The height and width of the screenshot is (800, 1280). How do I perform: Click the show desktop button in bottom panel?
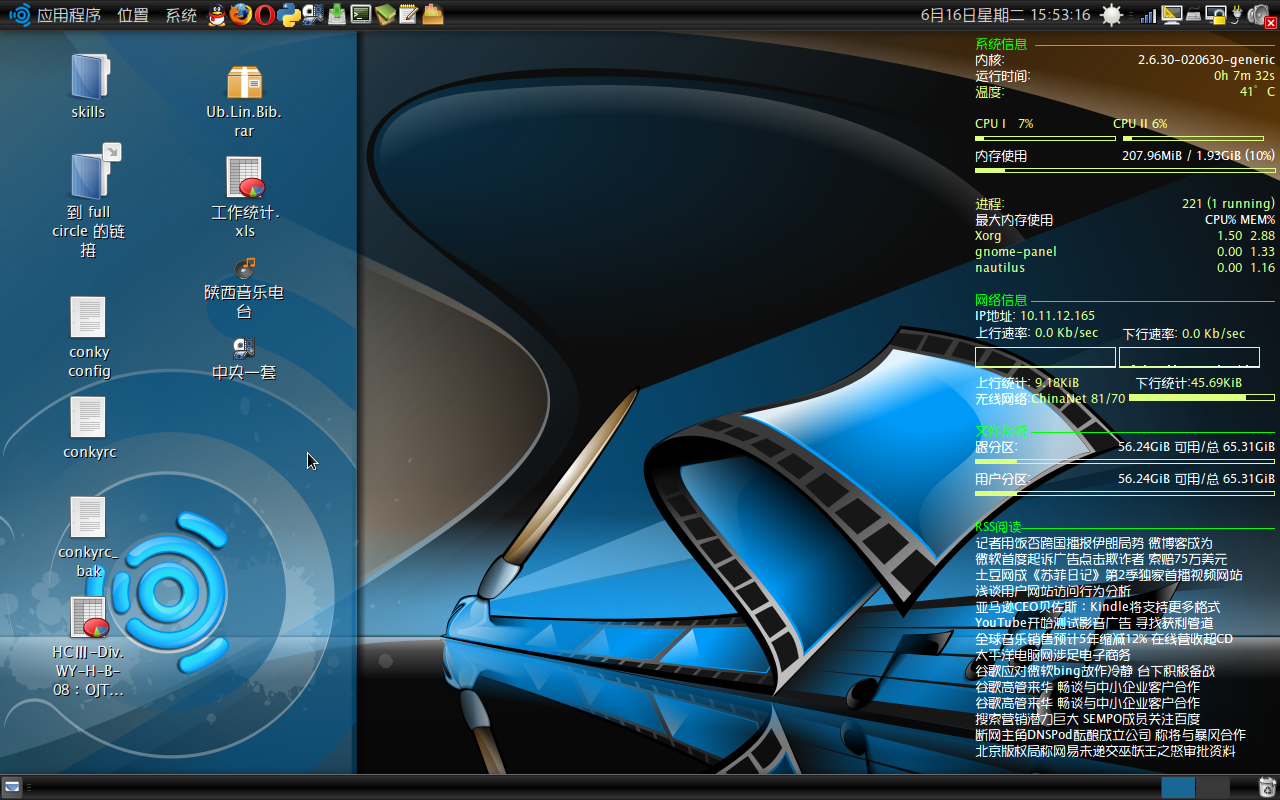(x=12, y=786)
